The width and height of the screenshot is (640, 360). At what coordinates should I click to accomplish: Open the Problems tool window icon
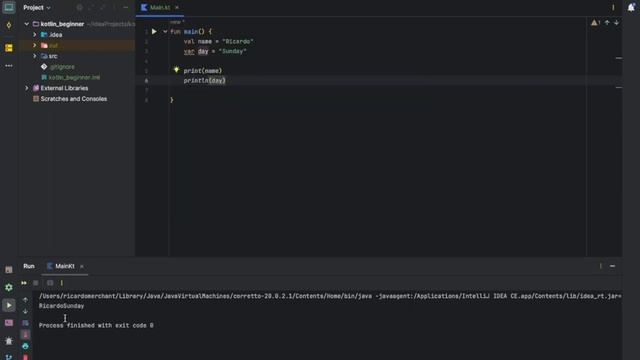tap(9, 341)
